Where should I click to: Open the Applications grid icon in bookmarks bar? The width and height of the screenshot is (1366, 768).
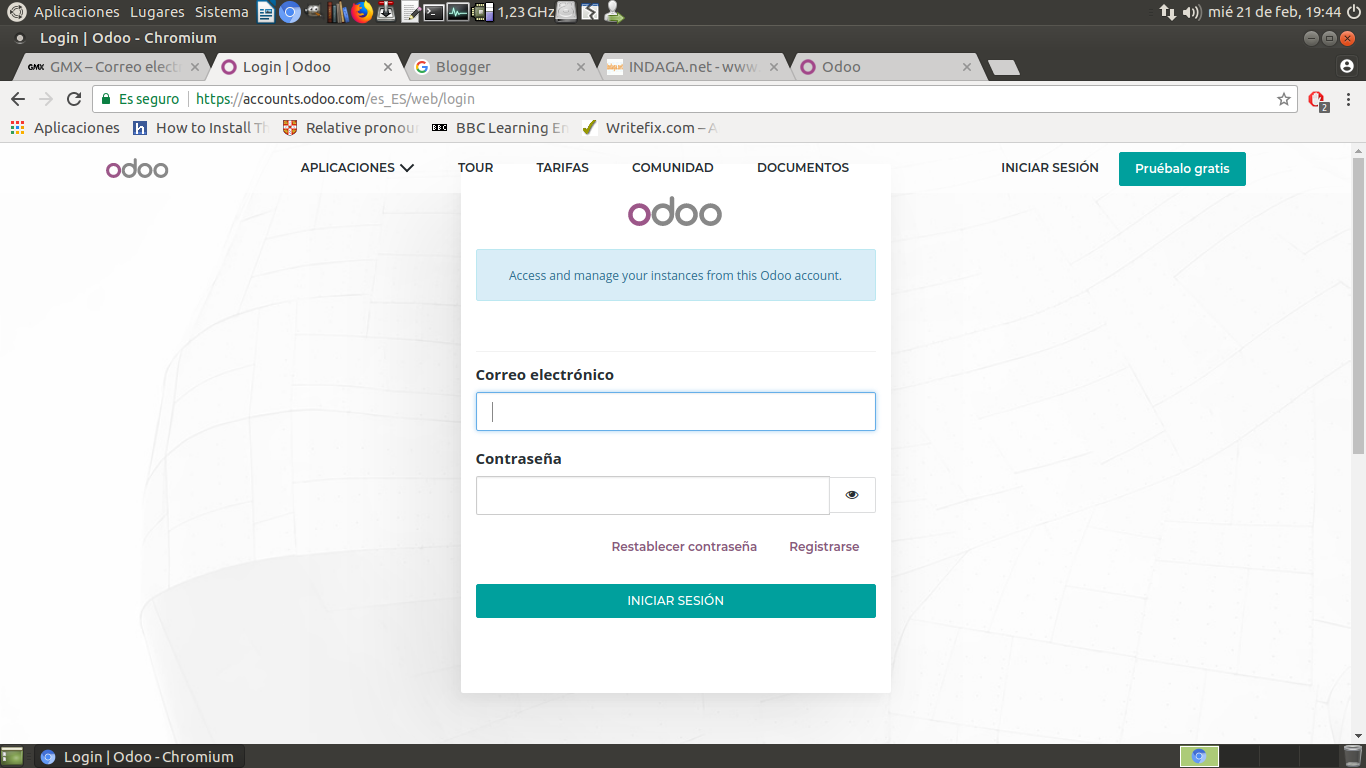17,128
